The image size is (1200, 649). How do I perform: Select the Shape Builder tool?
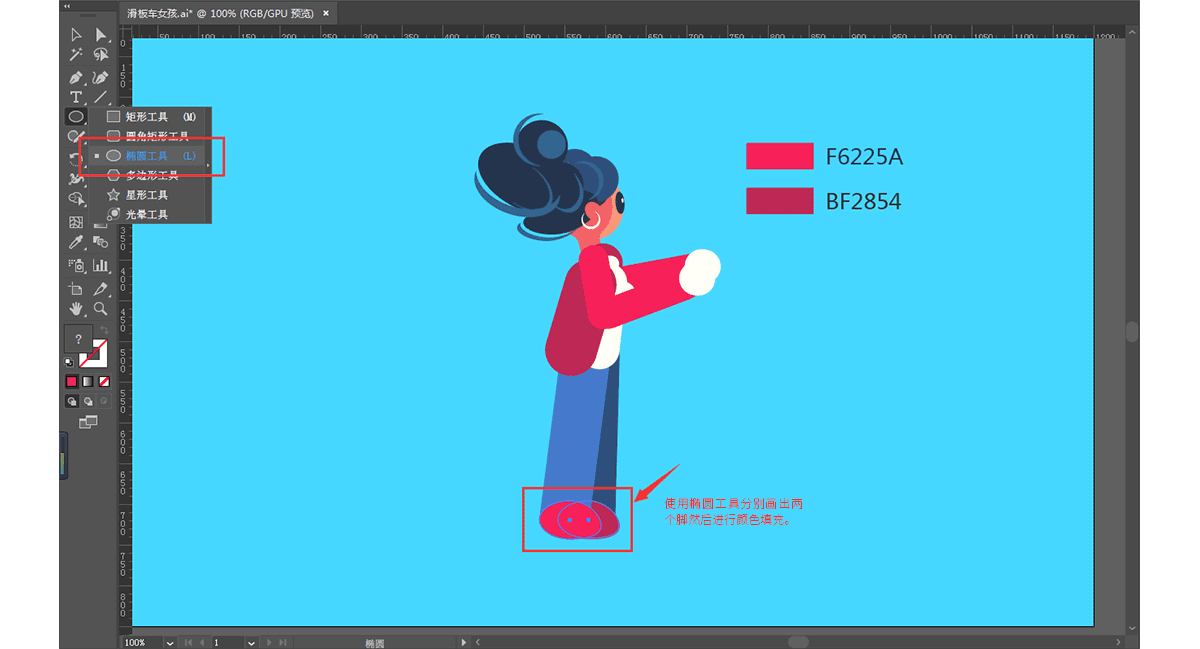coord(76,200)
